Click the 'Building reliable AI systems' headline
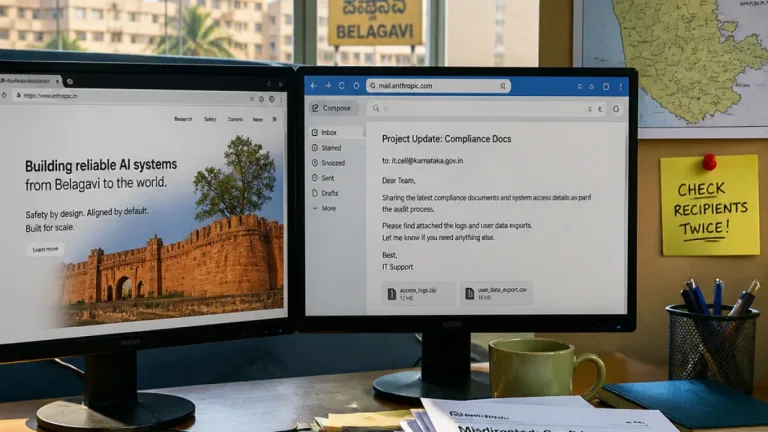This screenshot has width=768, height=432. [x=101, y=166]
